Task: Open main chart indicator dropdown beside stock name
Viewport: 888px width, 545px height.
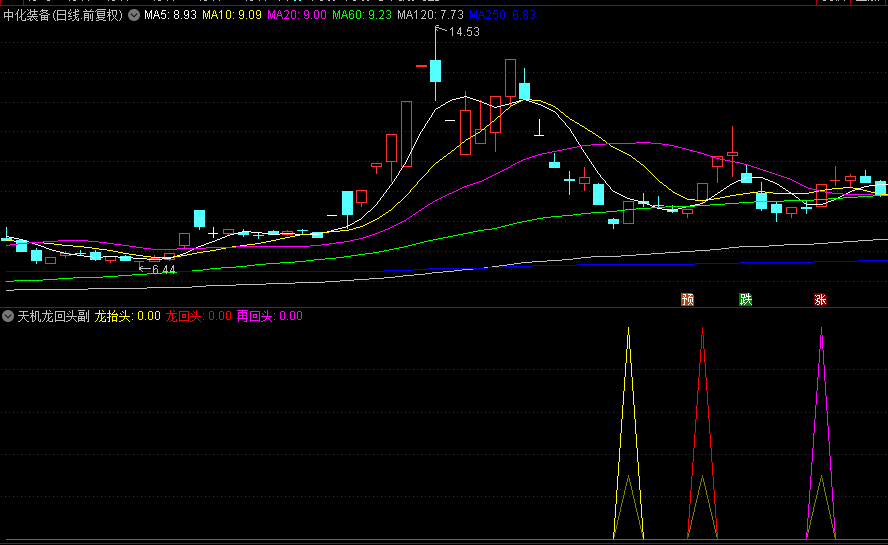Action: [x=134, y=16]
